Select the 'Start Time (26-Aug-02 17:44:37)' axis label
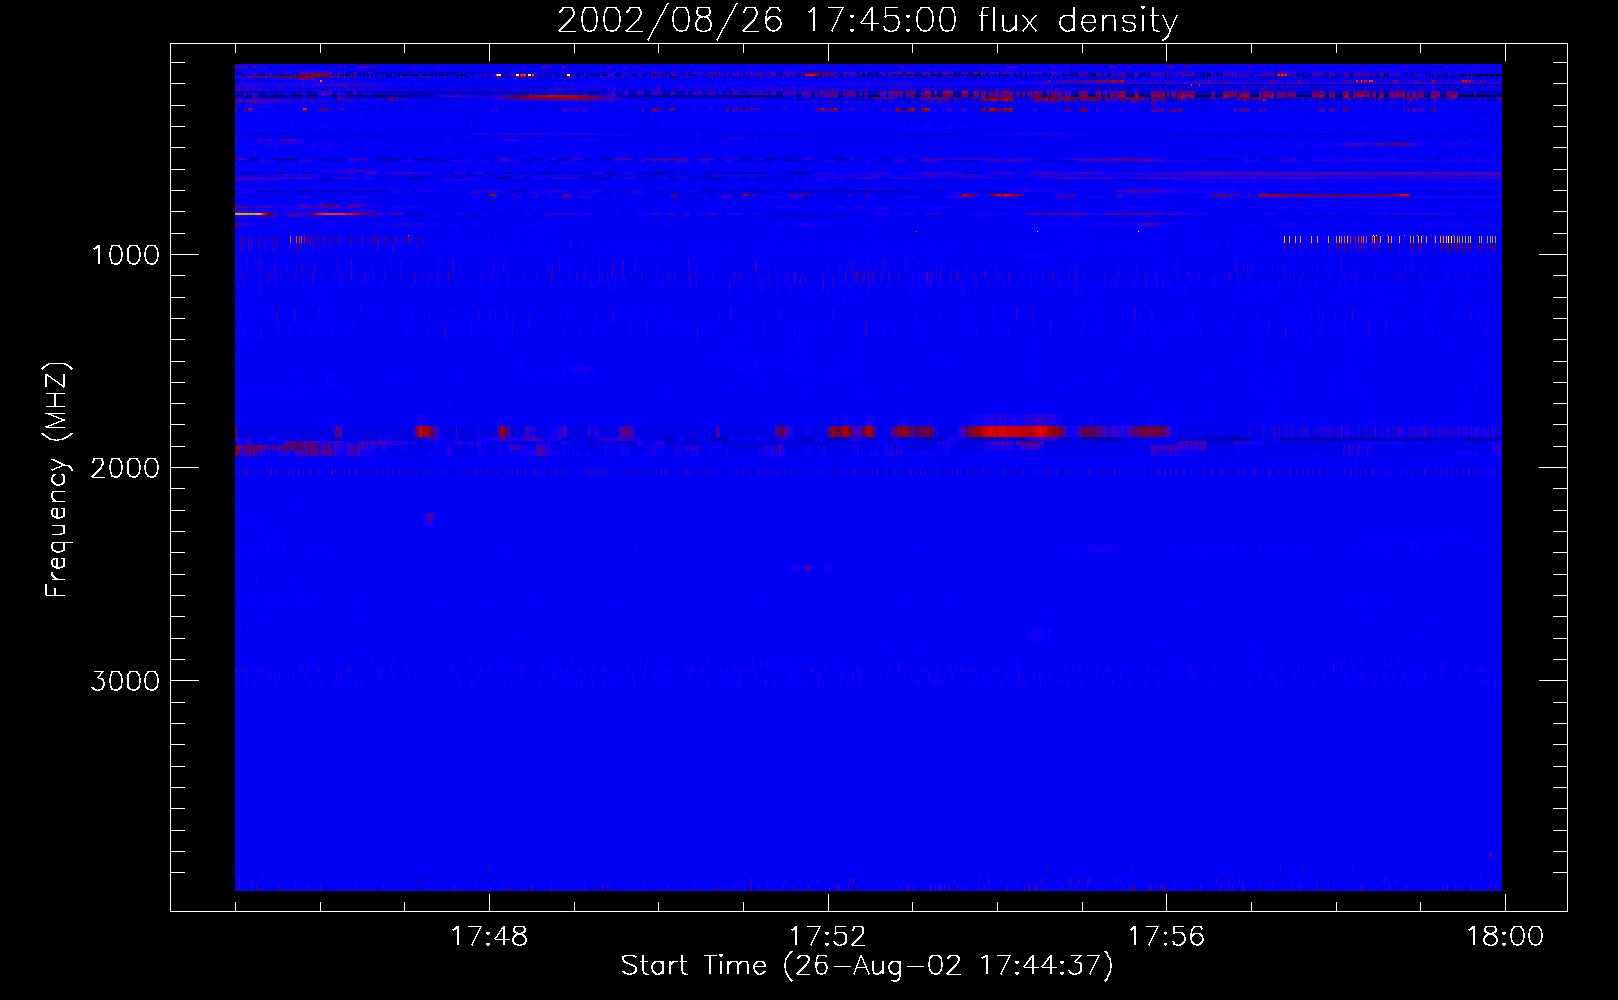Screen dimensions: 1618x1000 (867, 966)
